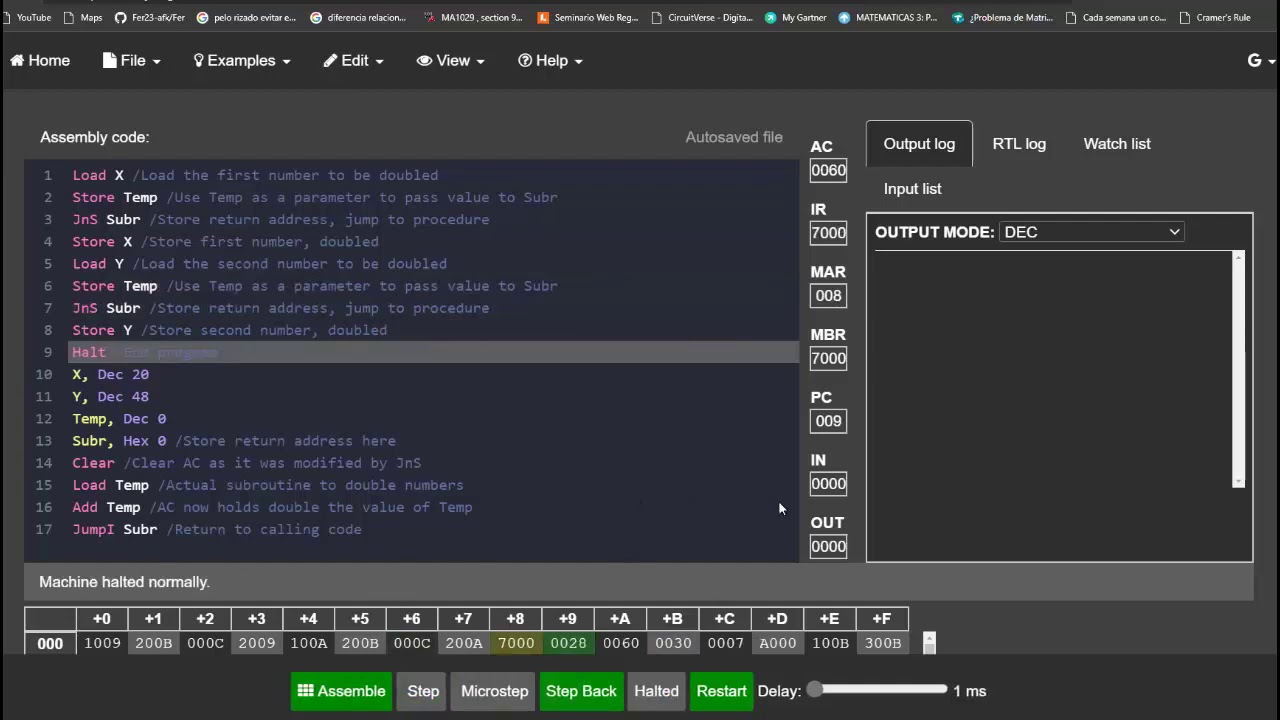Image resolution: width=1280 pixels, height=720 pixels.
Task: Change the OUTPUT MODE select from DEC
Action: click(1091, 232)
